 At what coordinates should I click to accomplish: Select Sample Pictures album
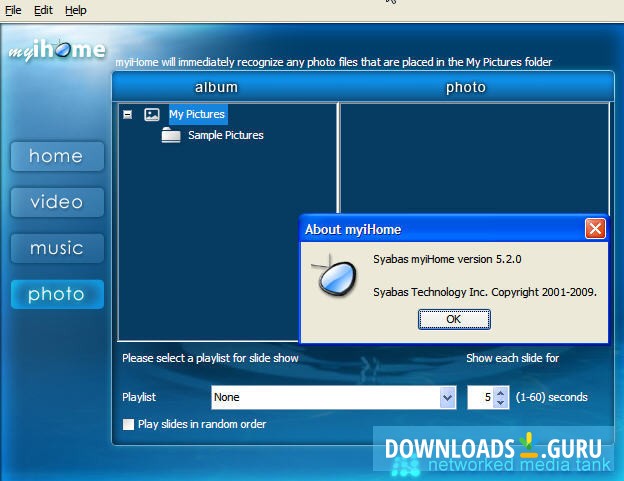[226, 135]
